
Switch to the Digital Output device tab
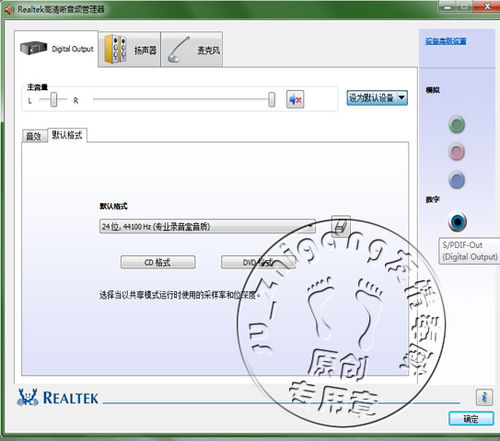(56, 49)
